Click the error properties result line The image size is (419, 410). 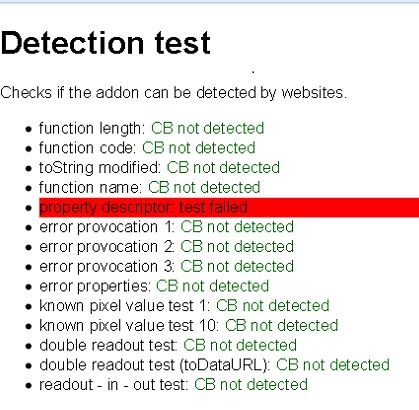click(x=154, y=286)
